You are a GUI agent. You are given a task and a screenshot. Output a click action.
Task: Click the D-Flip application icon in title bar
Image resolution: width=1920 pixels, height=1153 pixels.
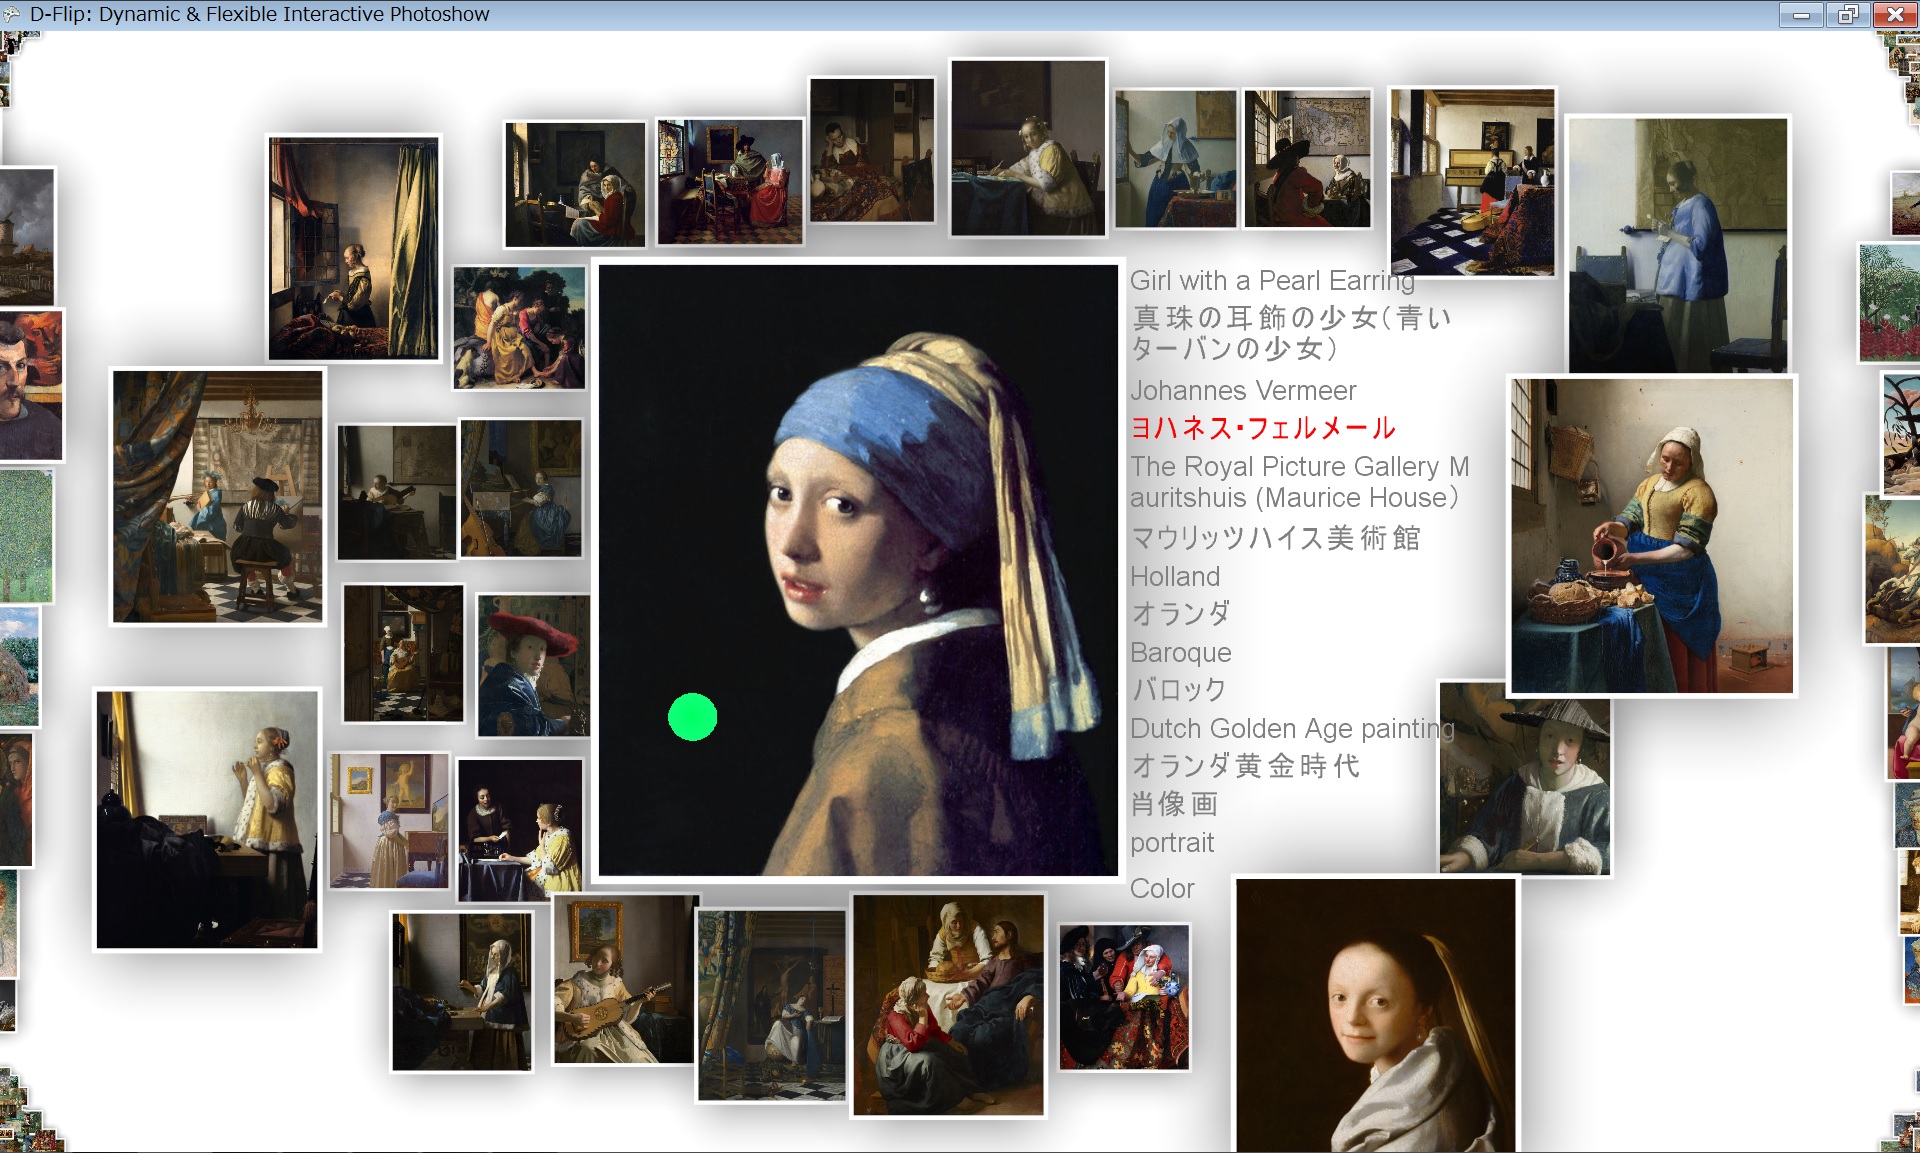coord(12,14)
